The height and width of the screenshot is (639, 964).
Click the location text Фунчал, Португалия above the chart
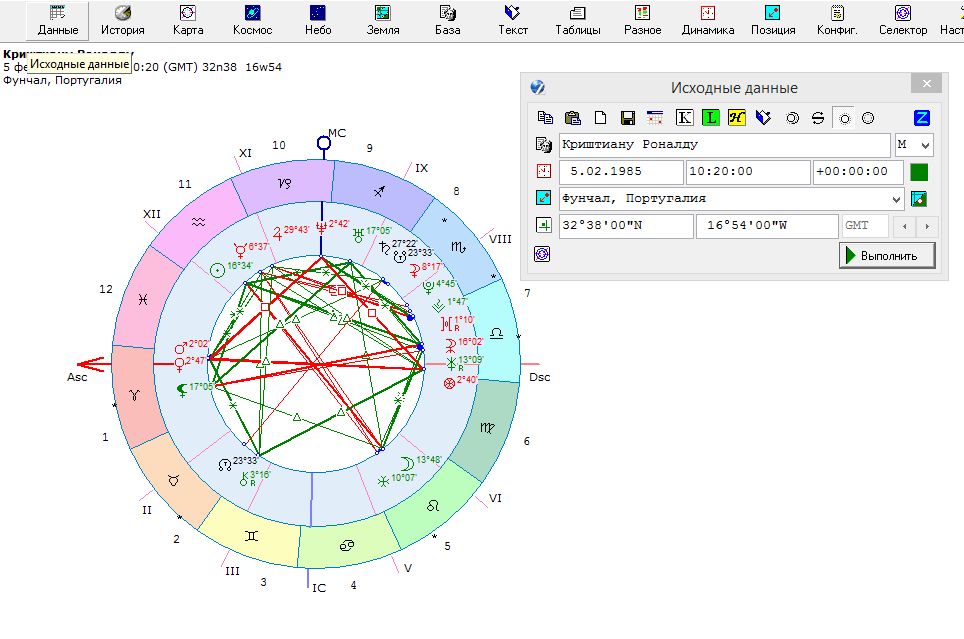[x=62, y=80]
